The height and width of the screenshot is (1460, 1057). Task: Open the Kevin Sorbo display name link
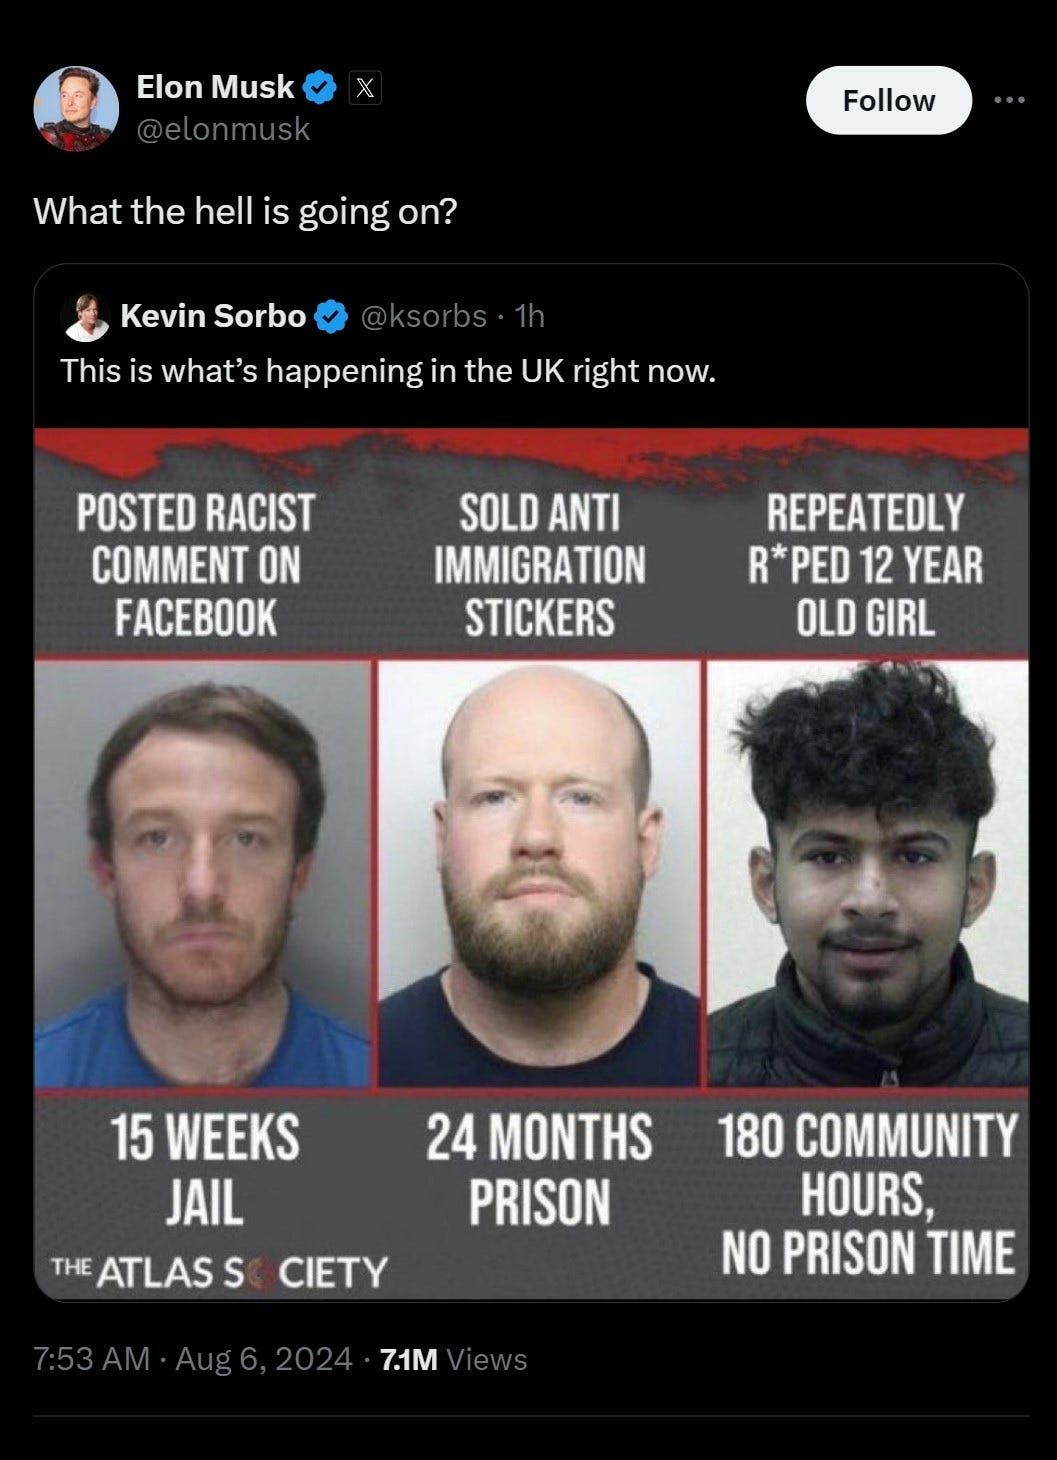coord(213,316)
